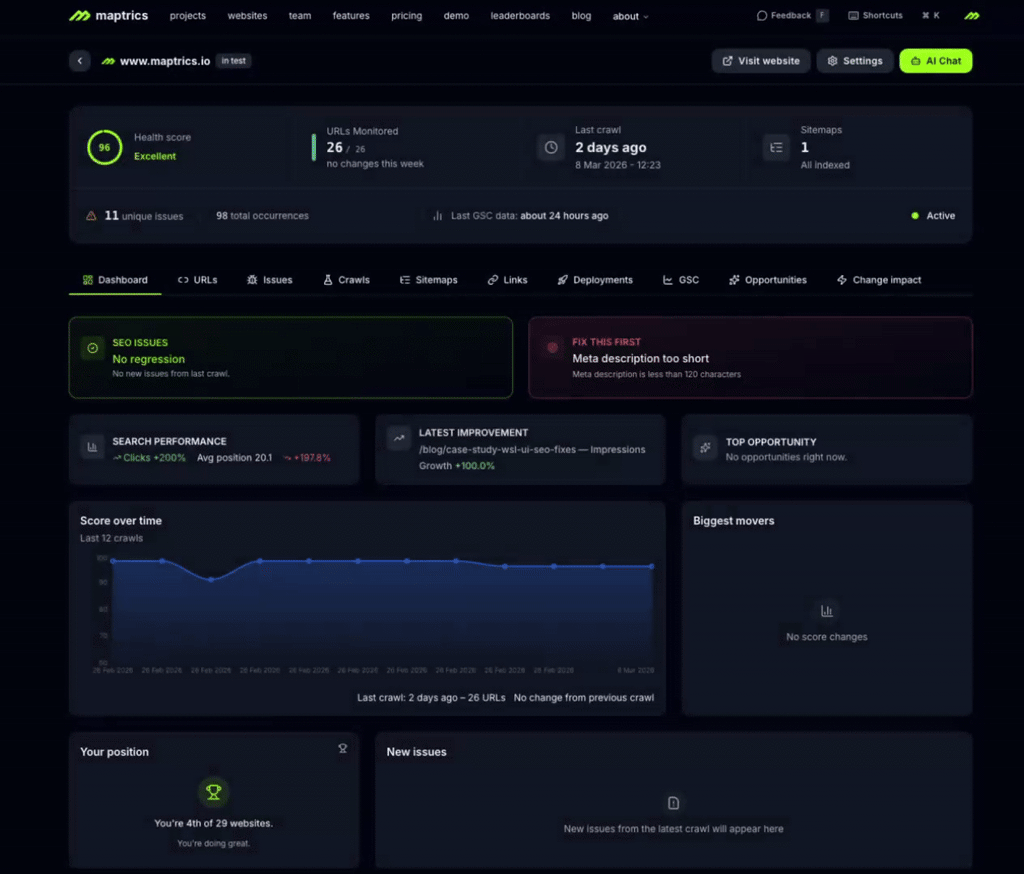1024x874 pixels.
Task: Open the Deployments tab
Action: pos(595,280)
